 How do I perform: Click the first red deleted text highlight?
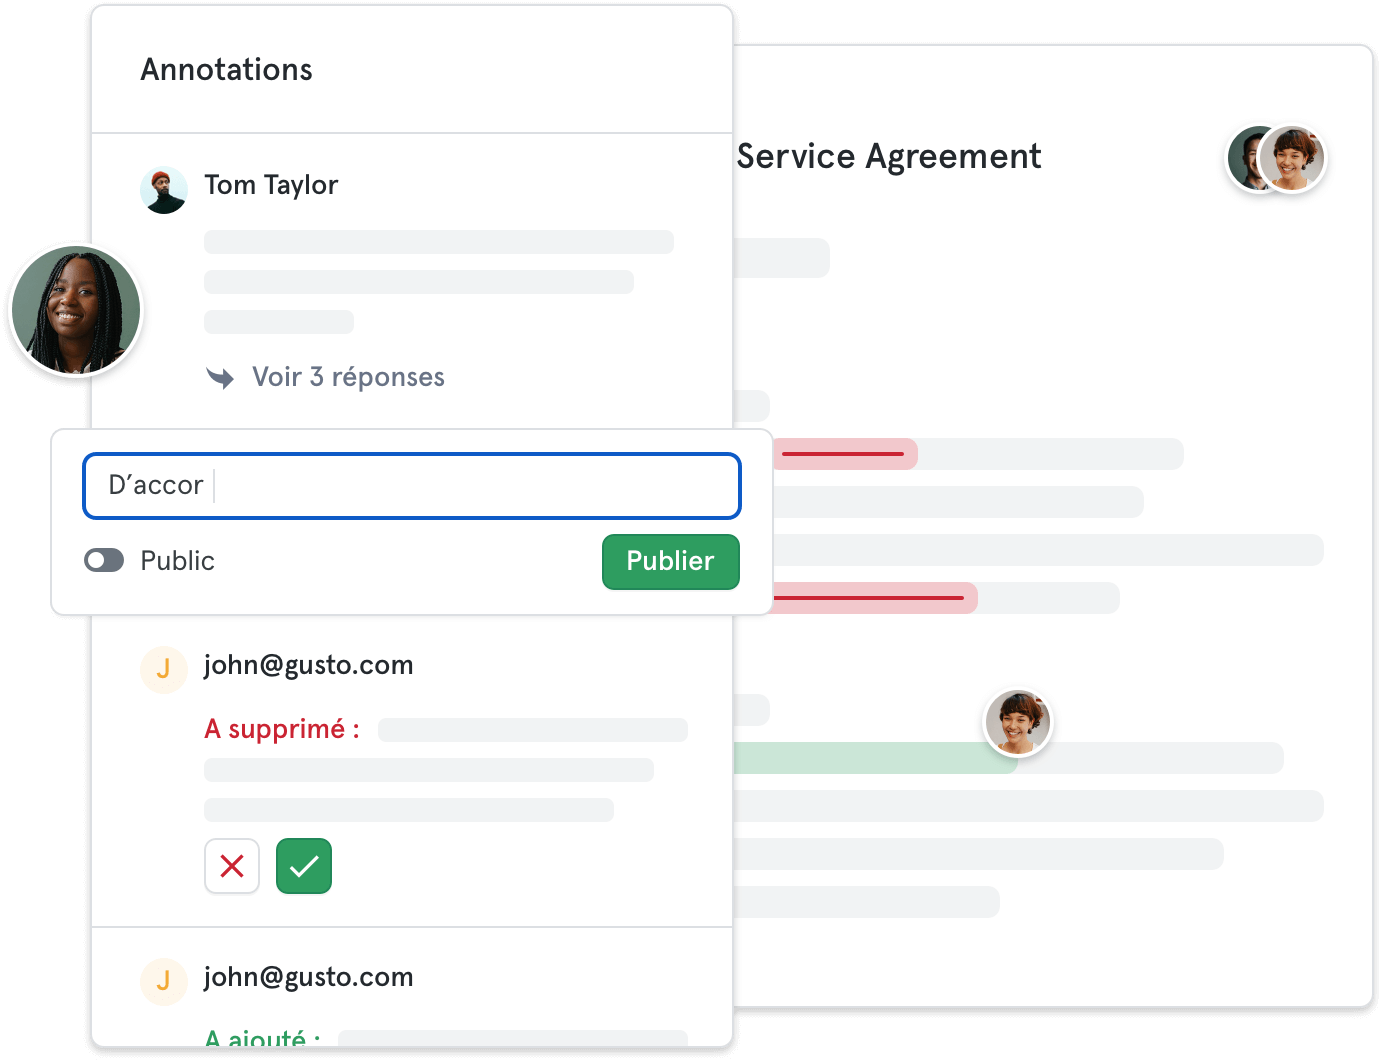coord(844,454)
